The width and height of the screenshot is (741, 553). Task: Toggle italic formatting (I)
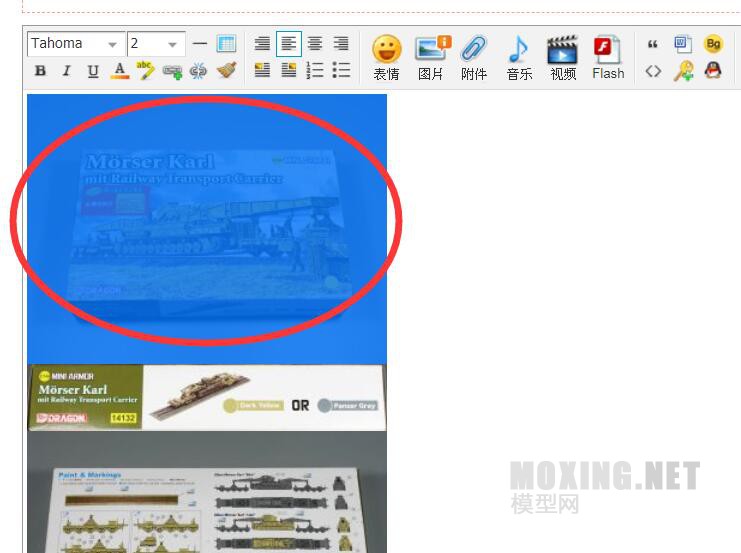[x=67, y=71]
